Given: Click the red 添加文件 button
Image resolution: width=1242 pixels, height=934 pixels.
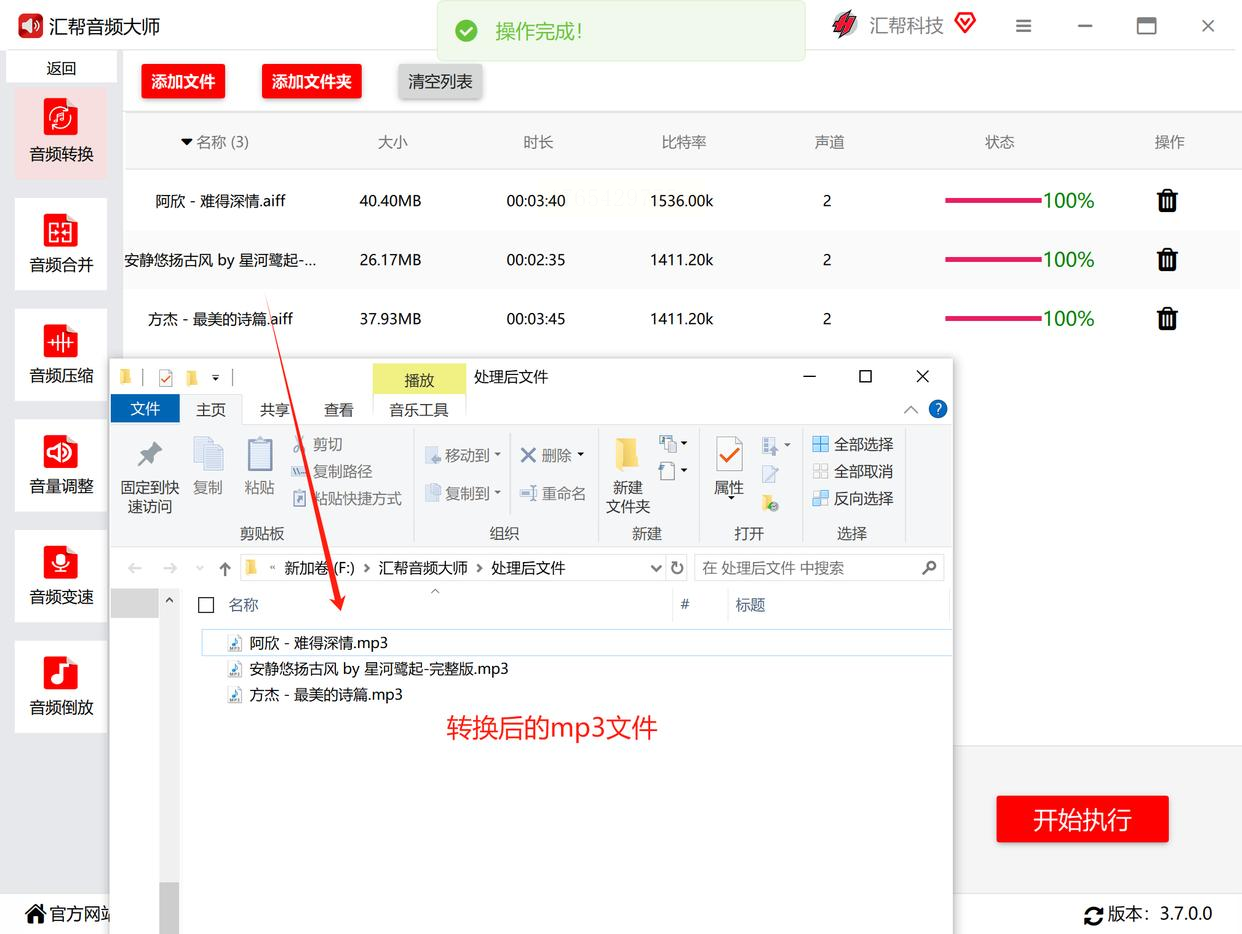Looking at the screenshot, I should [x=183, y=82].
